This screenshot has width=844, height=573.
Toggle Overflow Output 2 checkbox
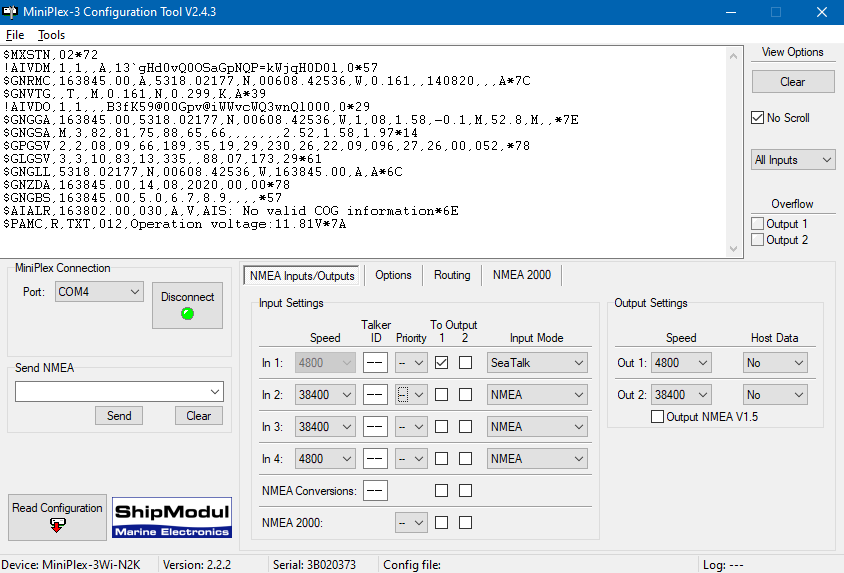[779, 240]
